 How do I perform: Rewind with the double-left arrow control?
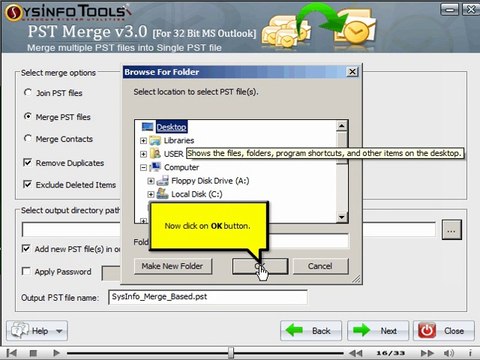[356, 353]
